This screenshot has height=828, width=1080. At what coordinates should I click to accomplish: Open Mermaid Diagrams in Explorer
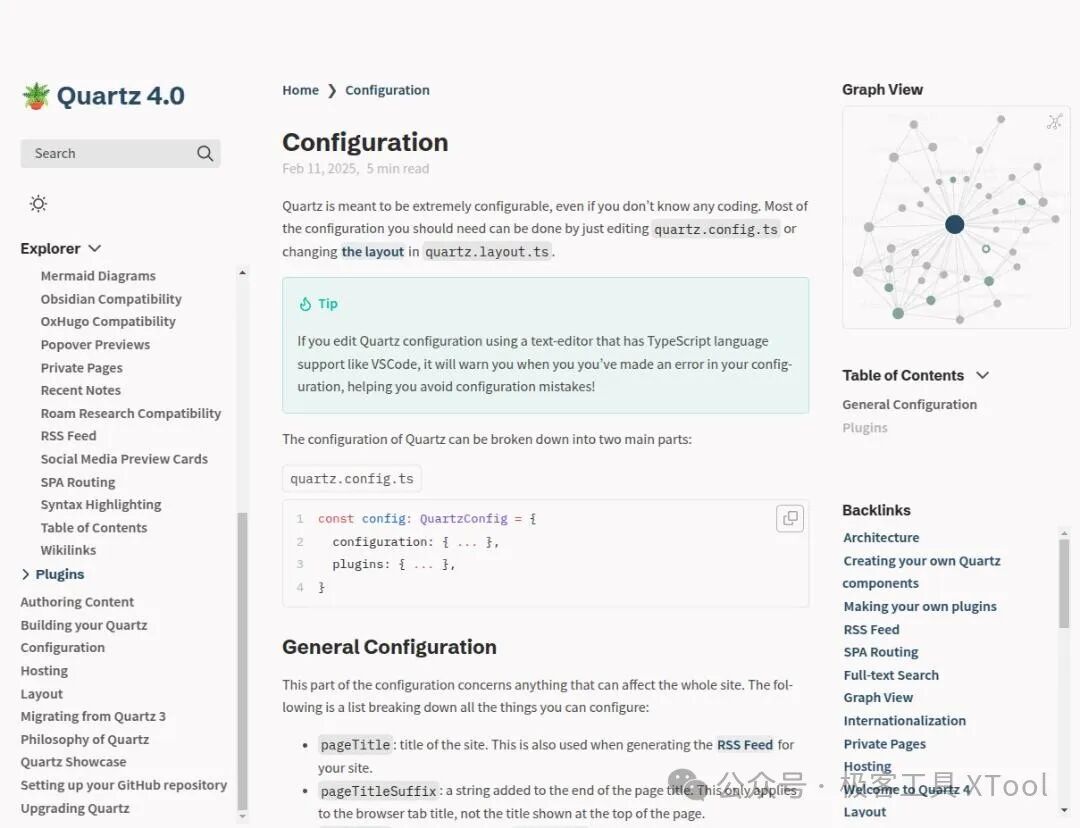pyautogui.click(x=98, y=276)
